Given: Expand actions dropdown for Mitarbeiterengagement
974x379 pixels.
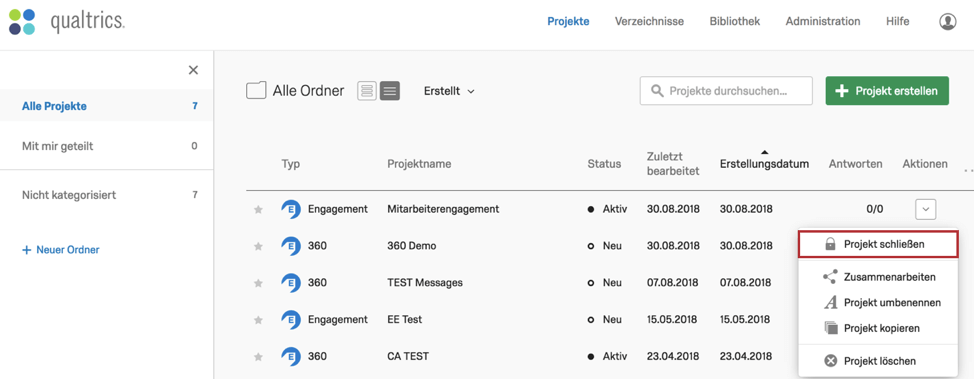Looking at the screenshot, I should coord(926,209).
